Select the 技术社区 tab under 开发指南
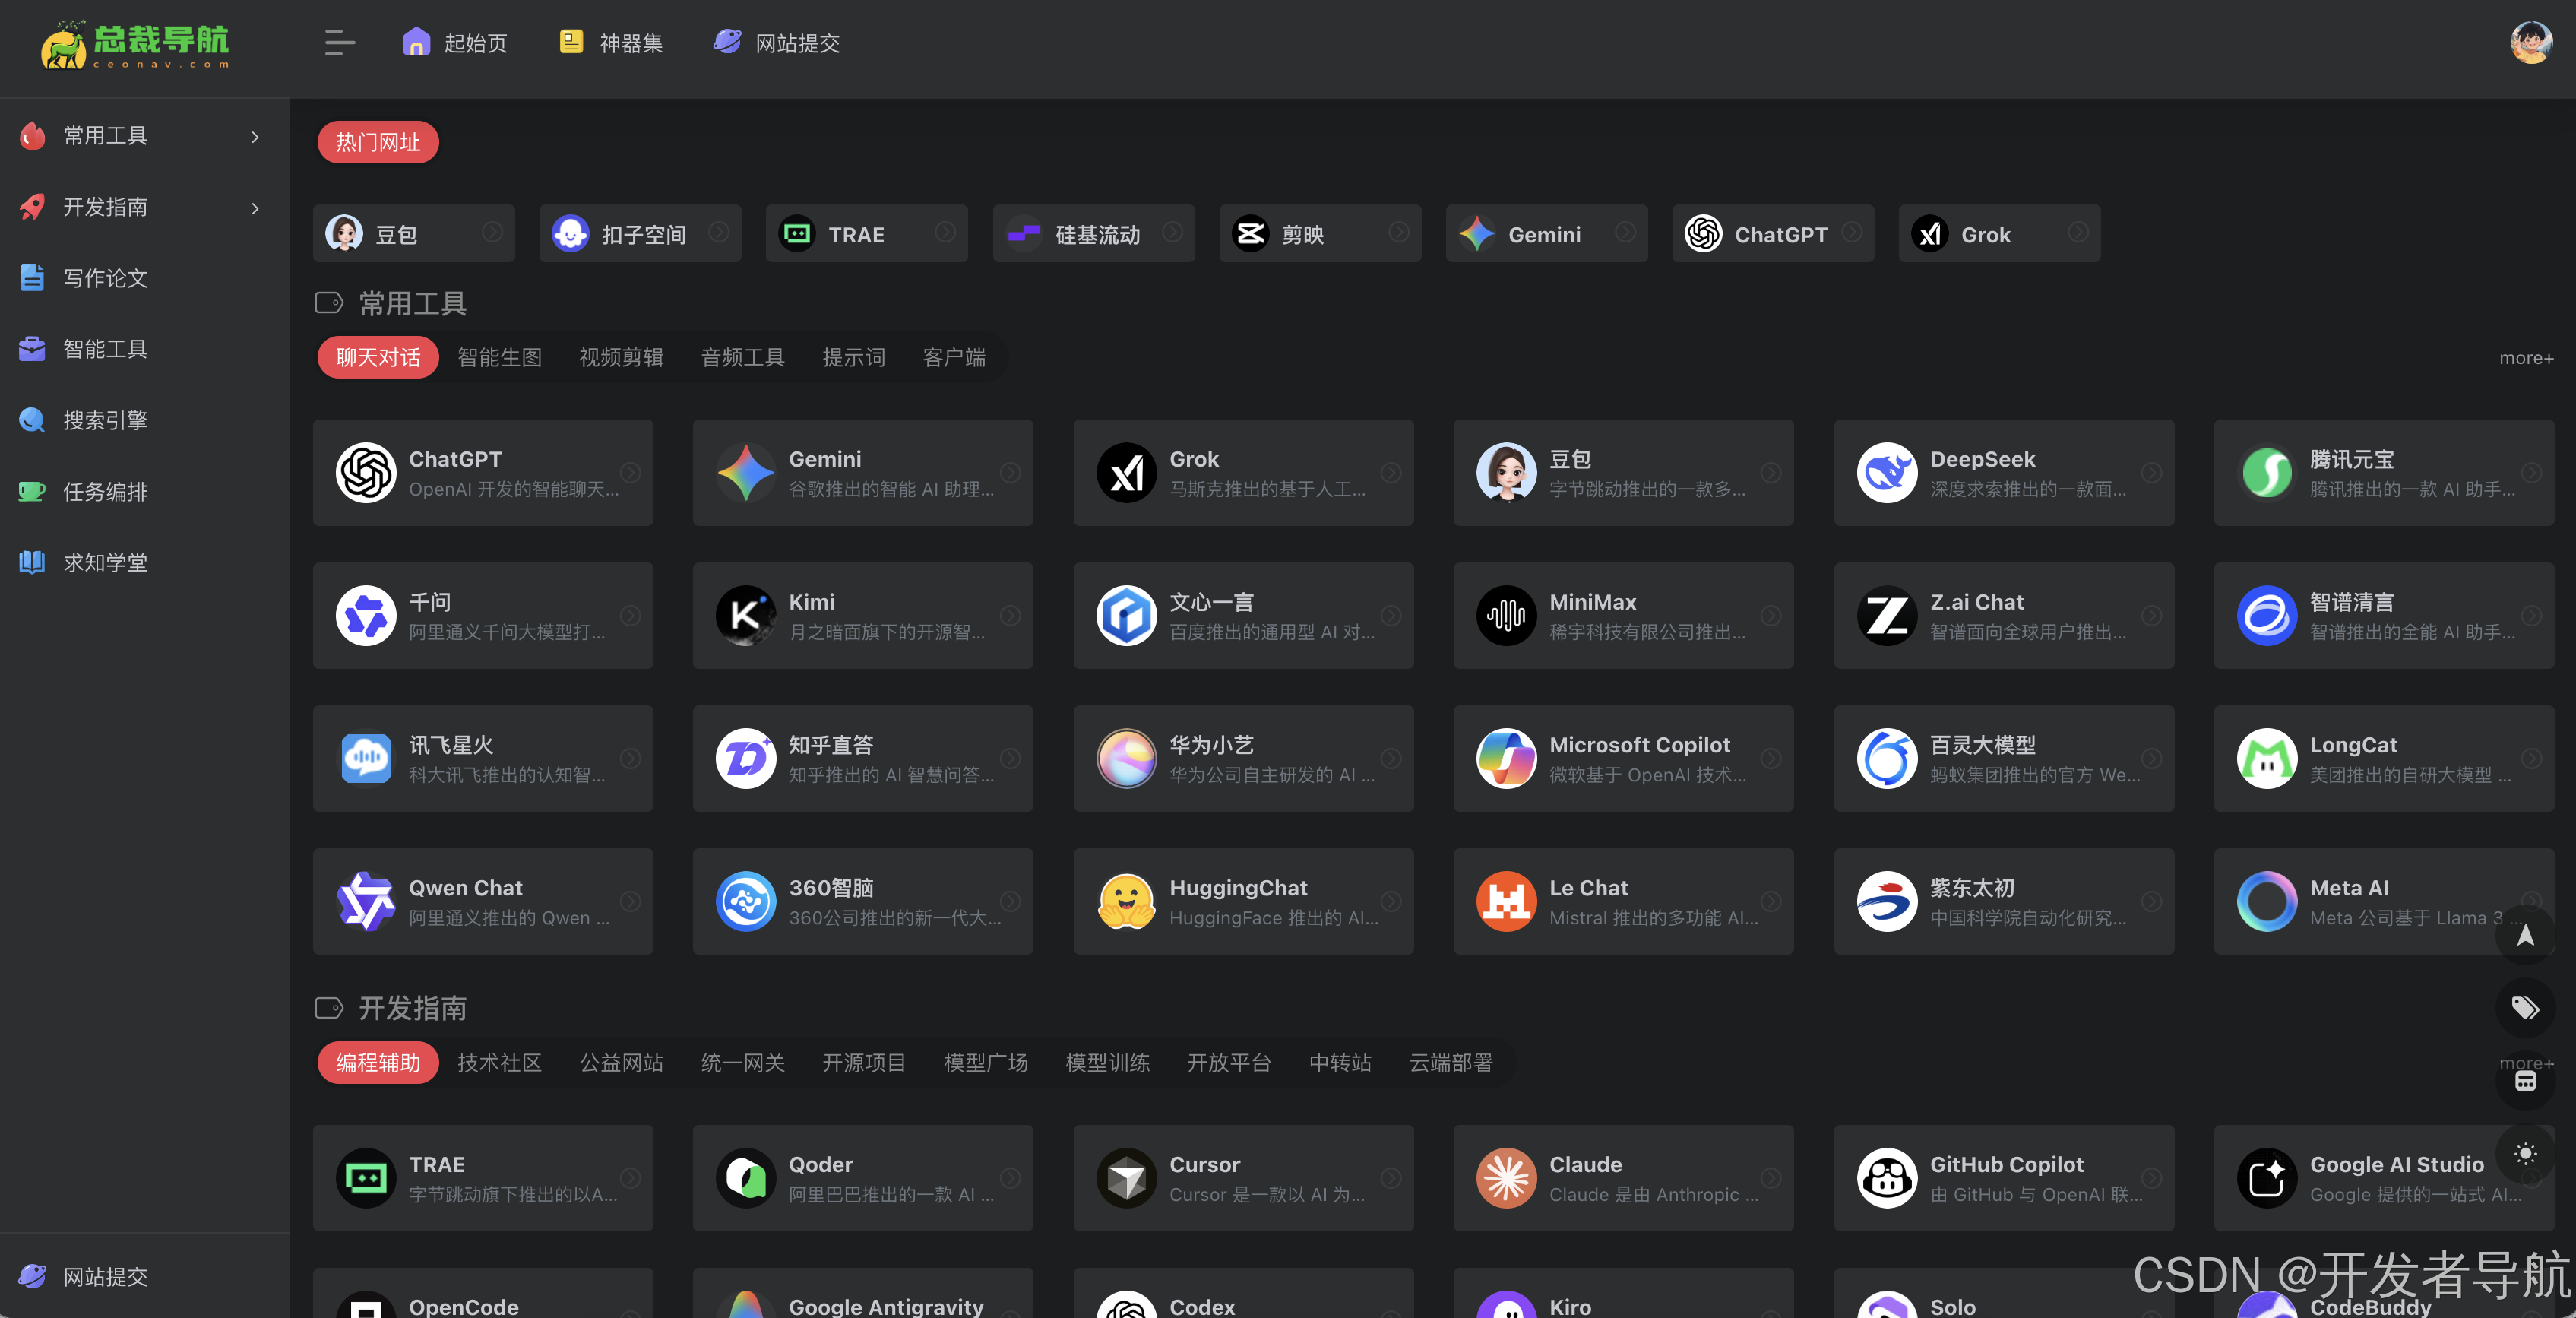The height and width of the screenshot is (1318, 2576). pyautogui.click(x=500, y=1063)
